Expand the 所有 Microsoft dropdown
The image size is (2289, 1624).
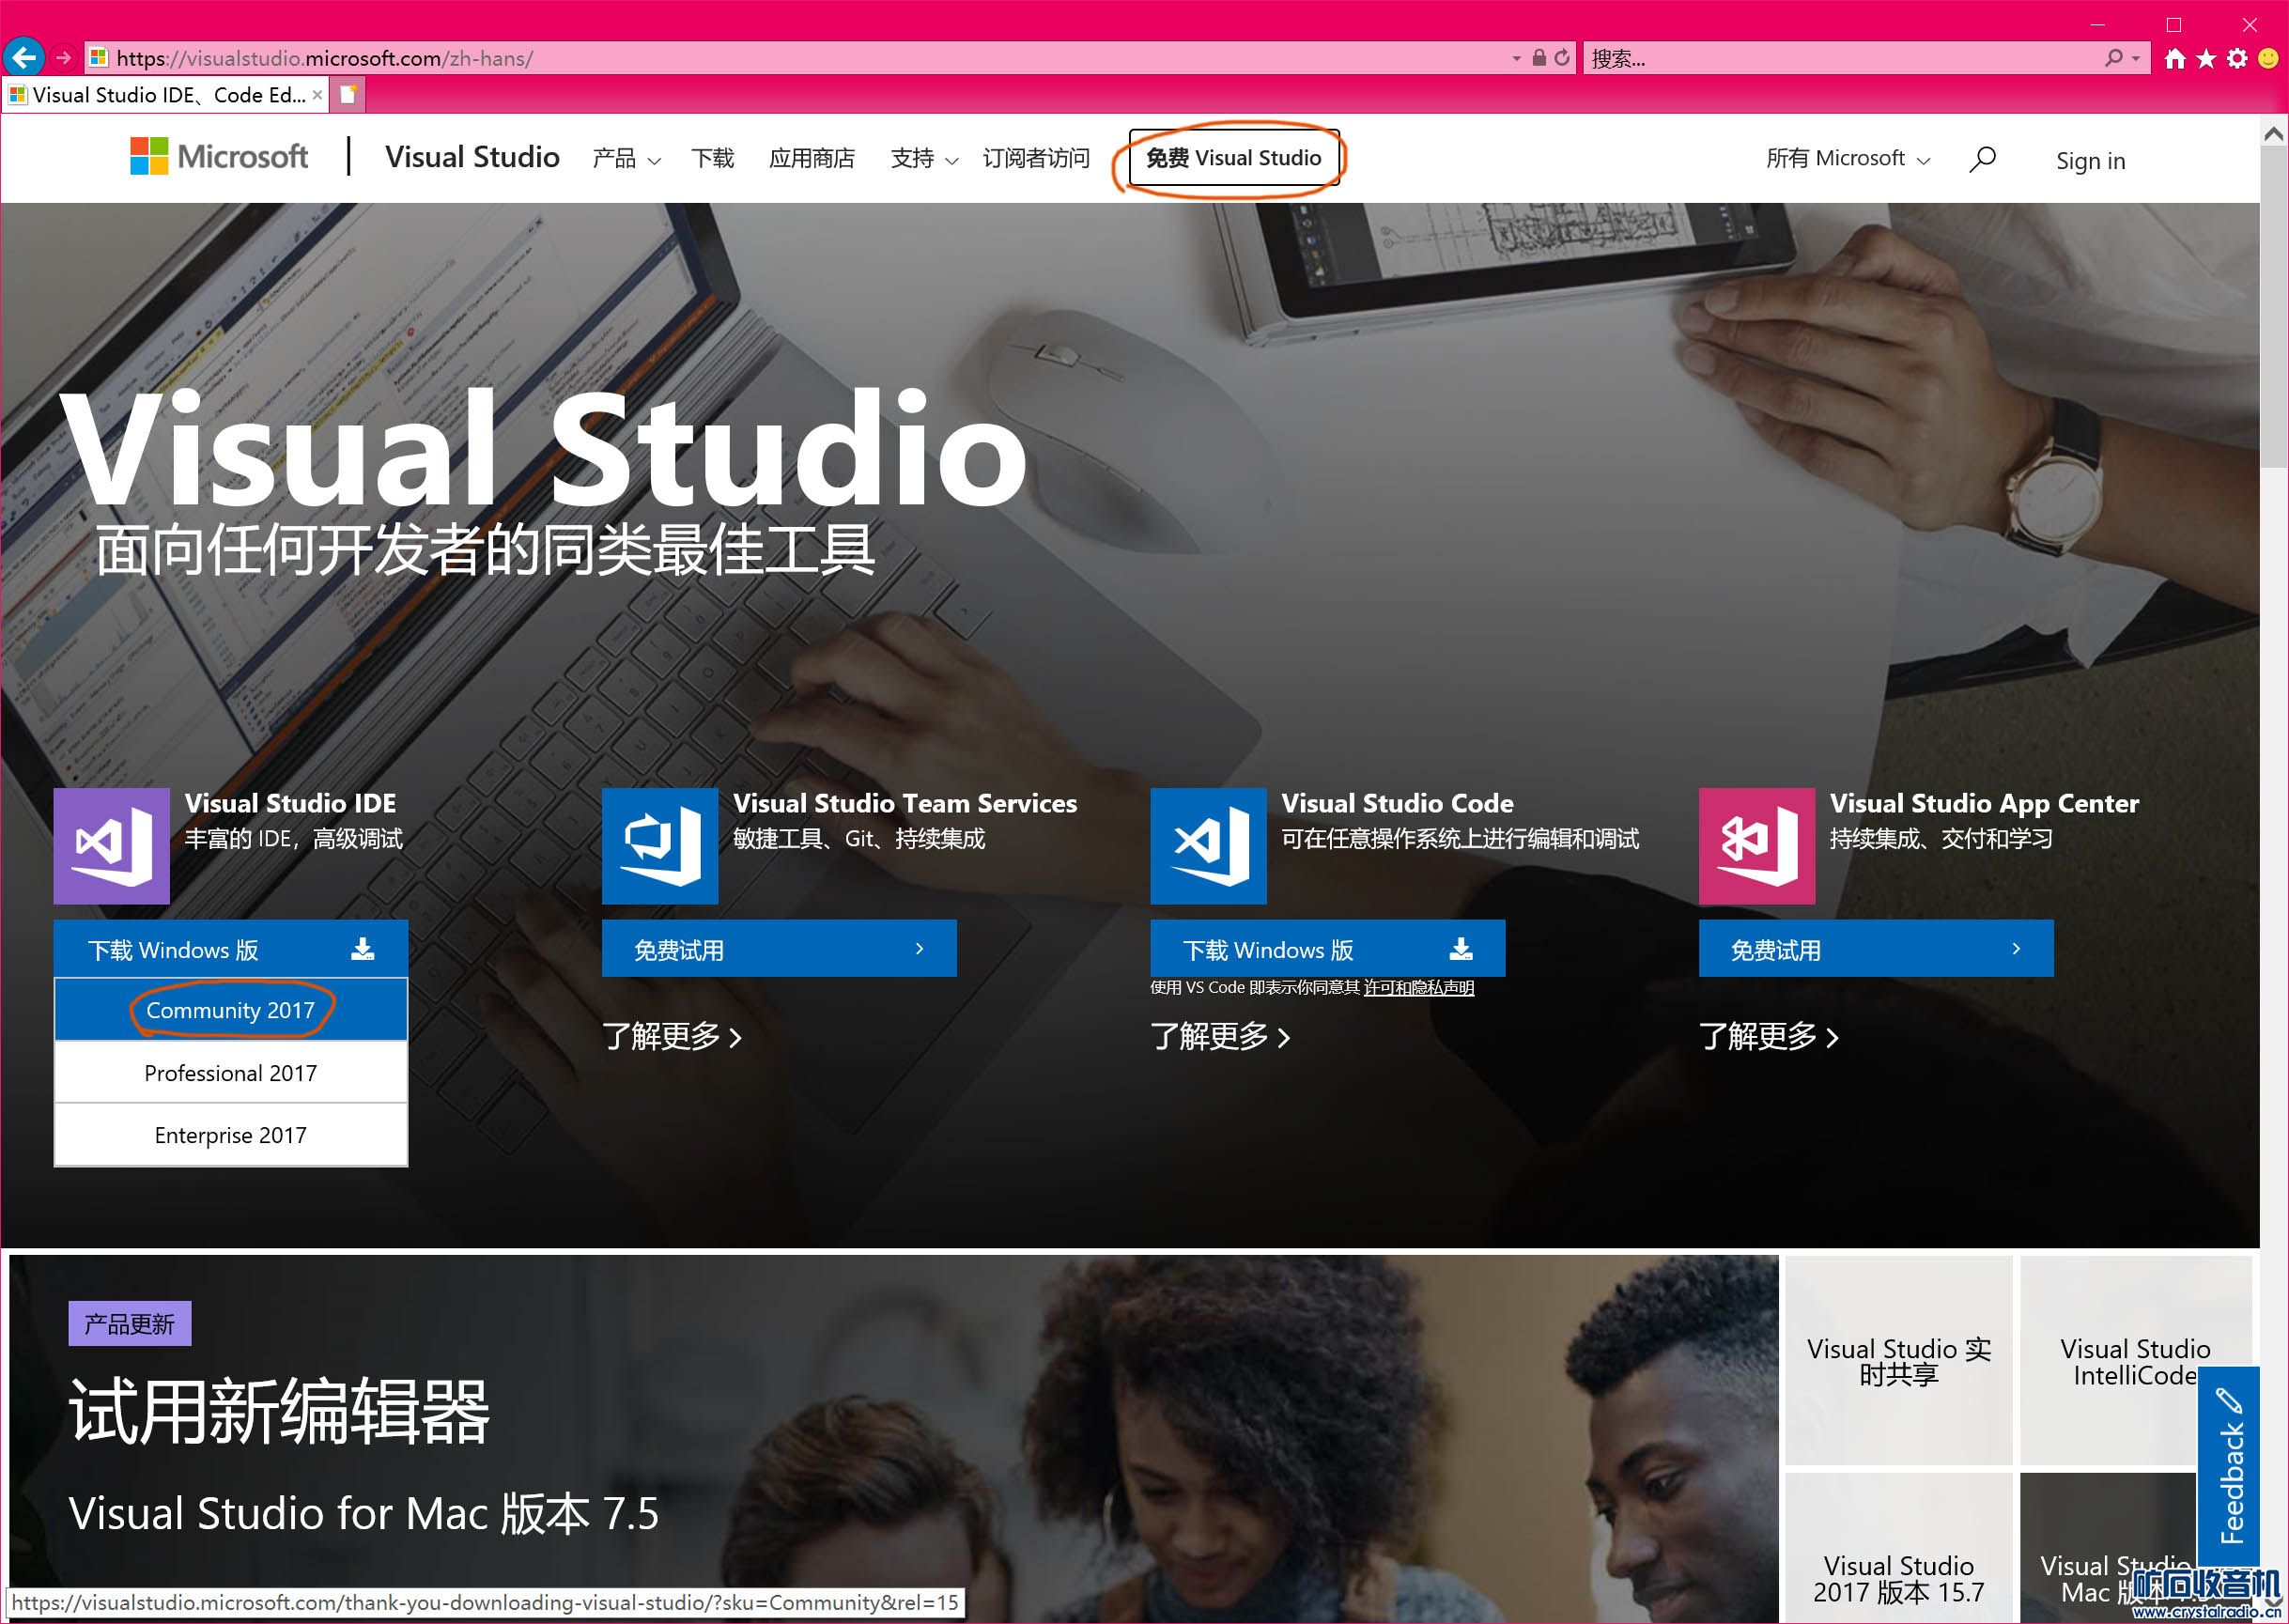pyautogui.click(x=1847, y=159)
